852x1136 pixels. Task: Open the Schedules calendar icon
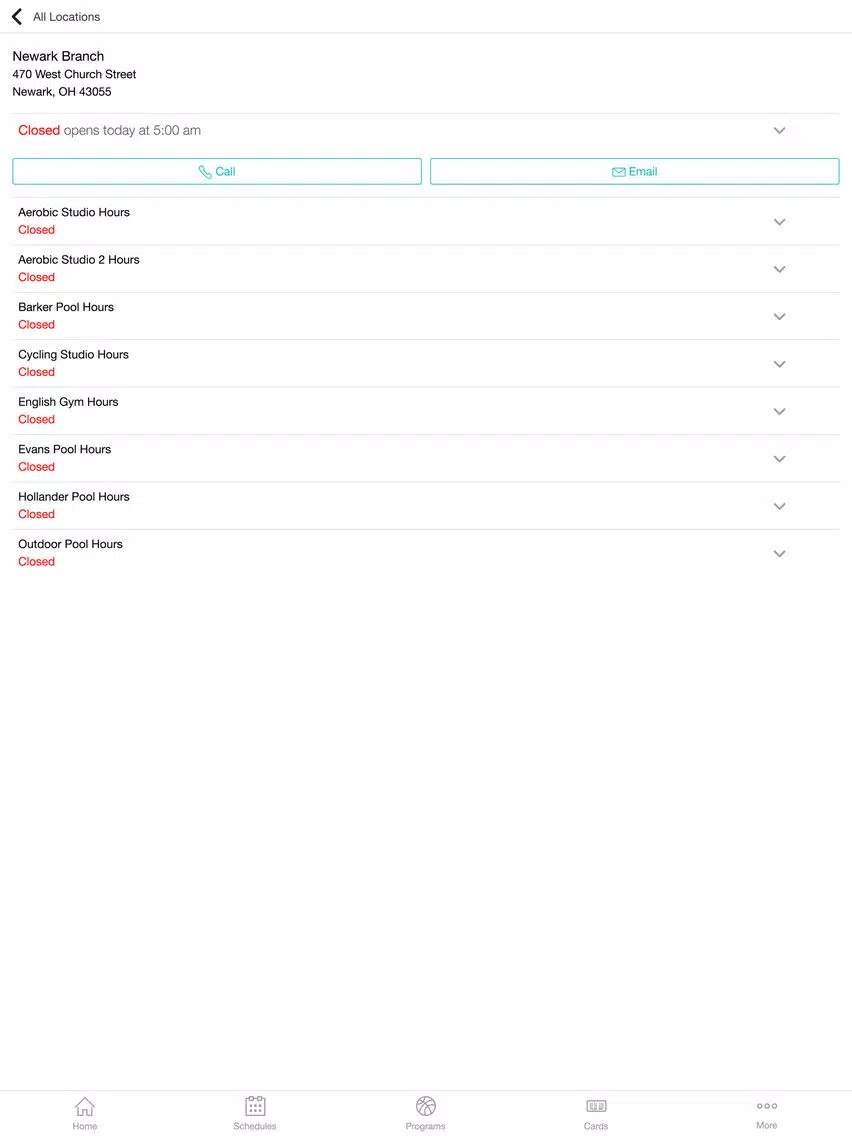[x=255, y=1106]
